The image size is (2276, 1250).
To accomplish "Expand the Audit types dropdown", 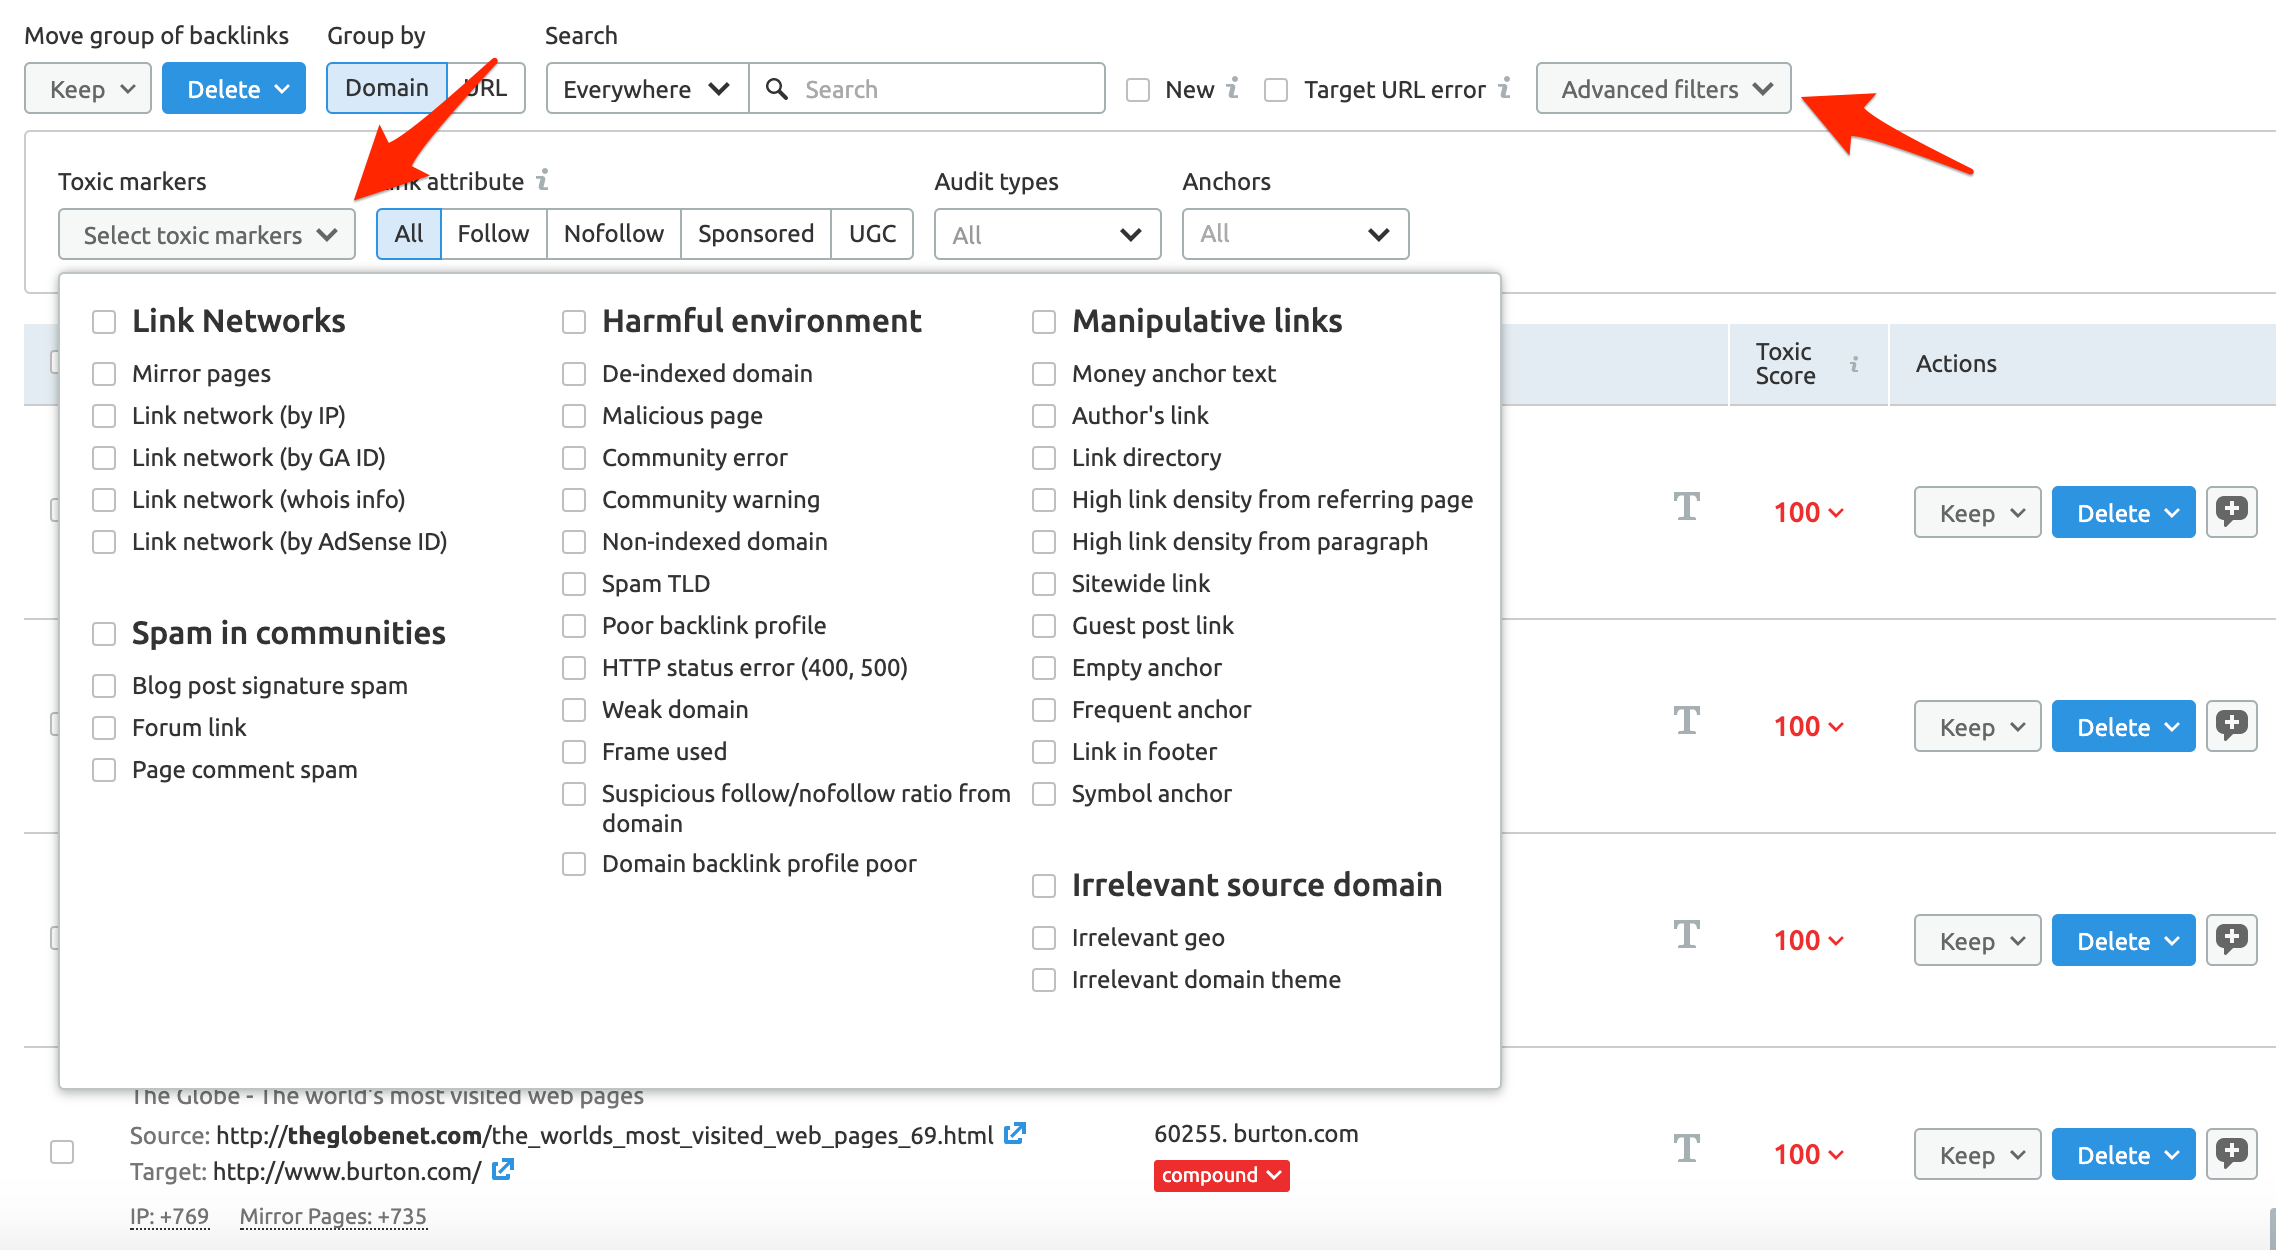I will [x=1046, y=233].
